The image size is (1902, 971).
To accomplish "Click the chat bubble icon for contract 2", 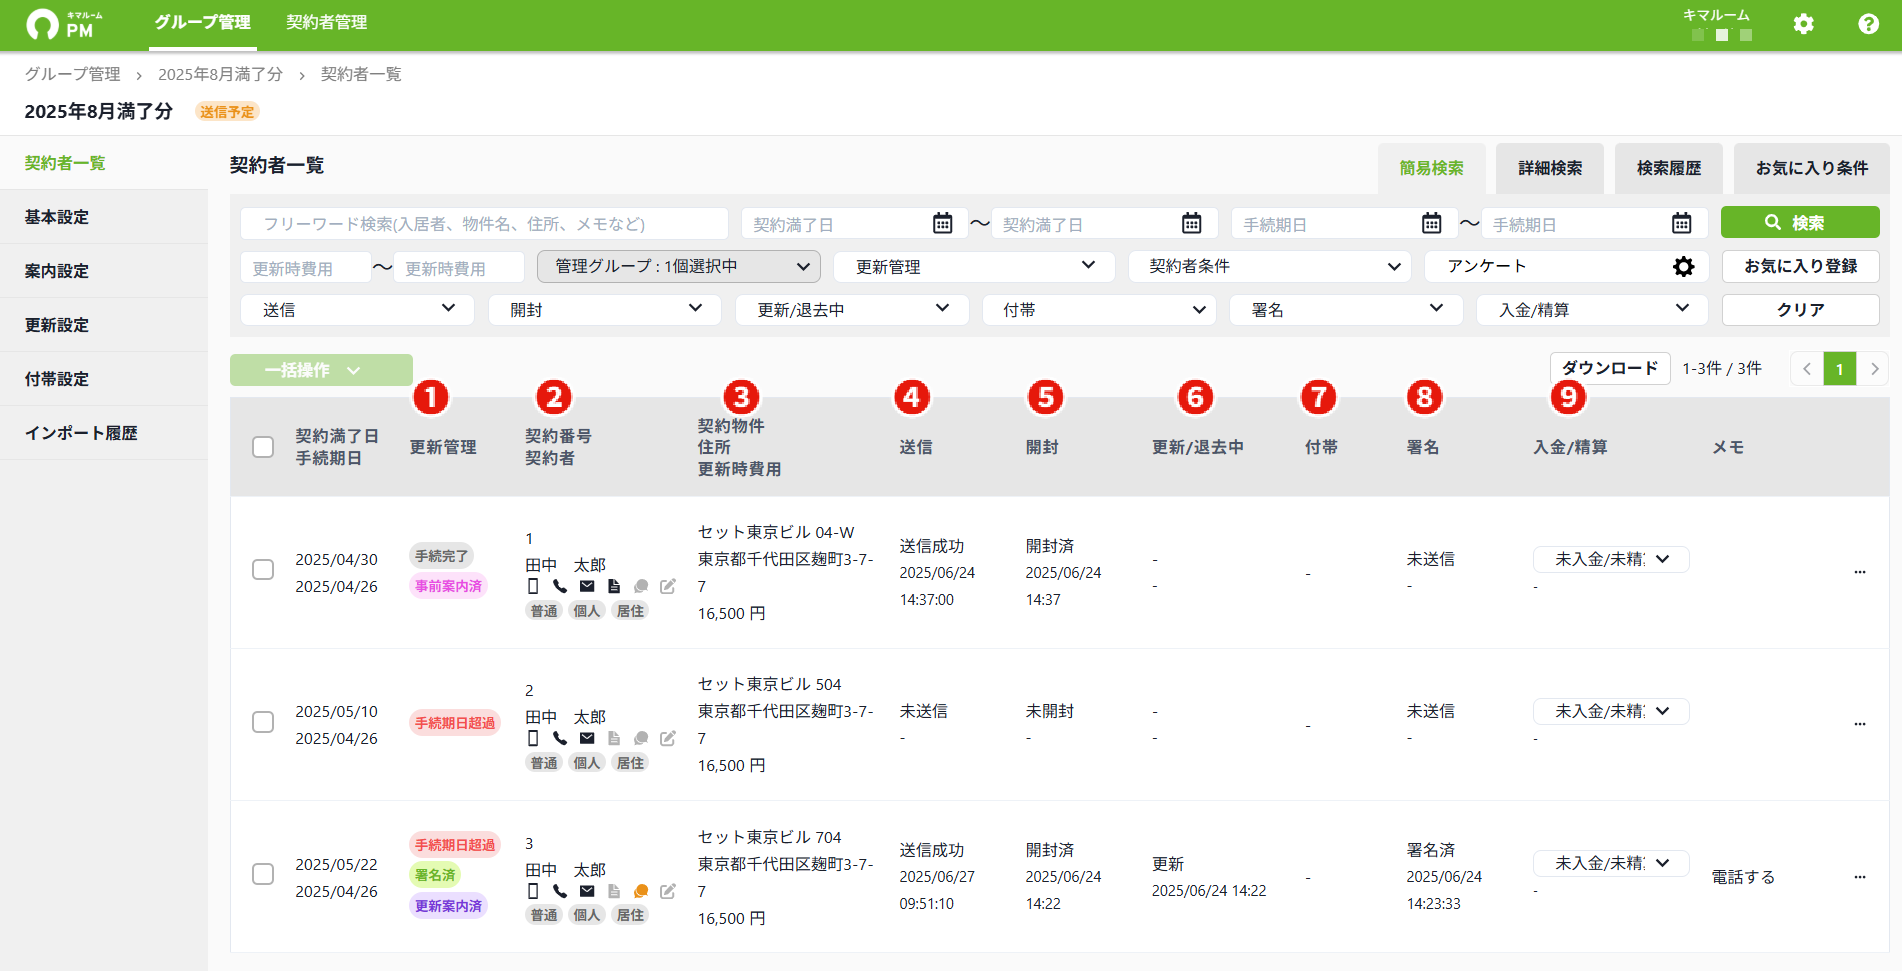I will tap(641, 738).
